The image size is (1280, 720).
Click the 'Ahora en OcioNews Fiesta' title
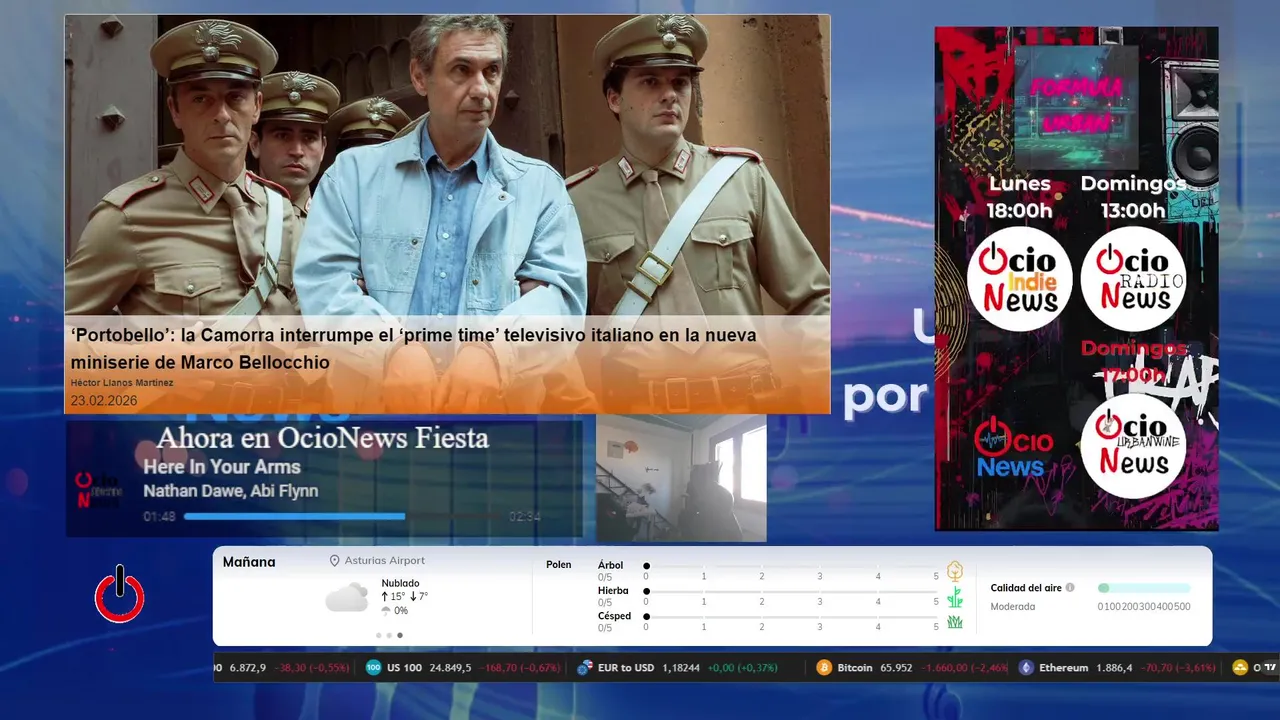(x=322, y=438)
